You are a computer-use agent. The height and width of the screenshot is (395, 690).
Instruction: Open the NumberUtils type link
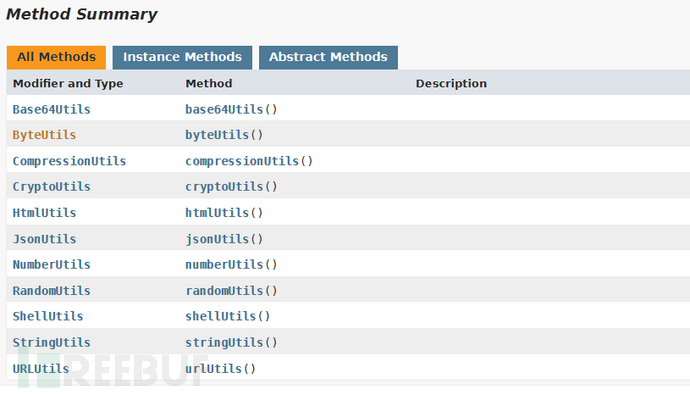coord(51,265)
